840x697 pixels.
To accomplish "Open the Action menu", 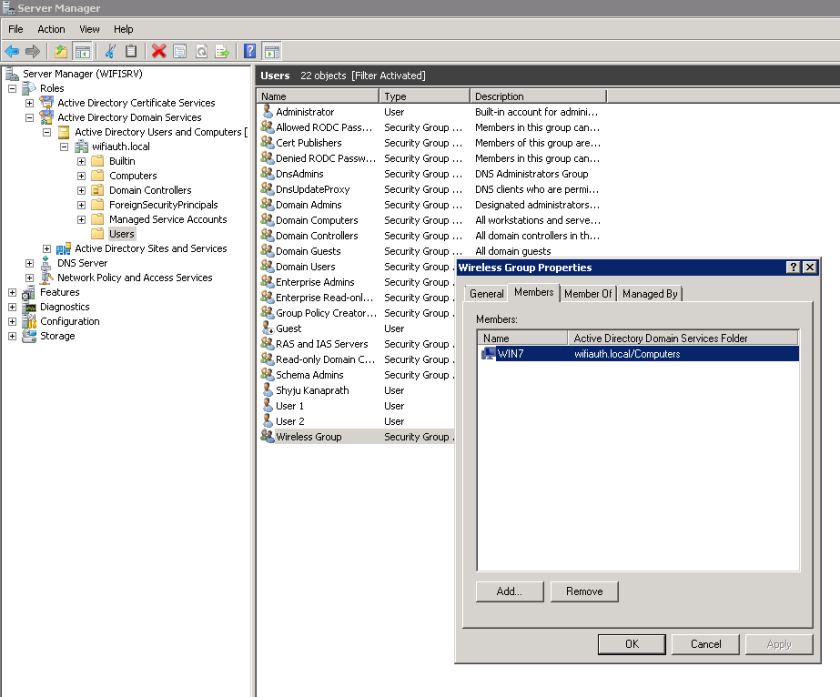I will [x=51, y=29].
